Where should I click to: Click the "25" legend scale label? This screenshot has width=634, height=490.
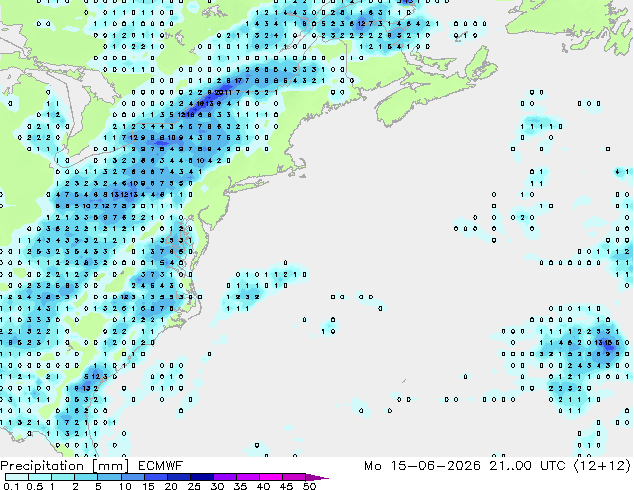coord(194,486)
